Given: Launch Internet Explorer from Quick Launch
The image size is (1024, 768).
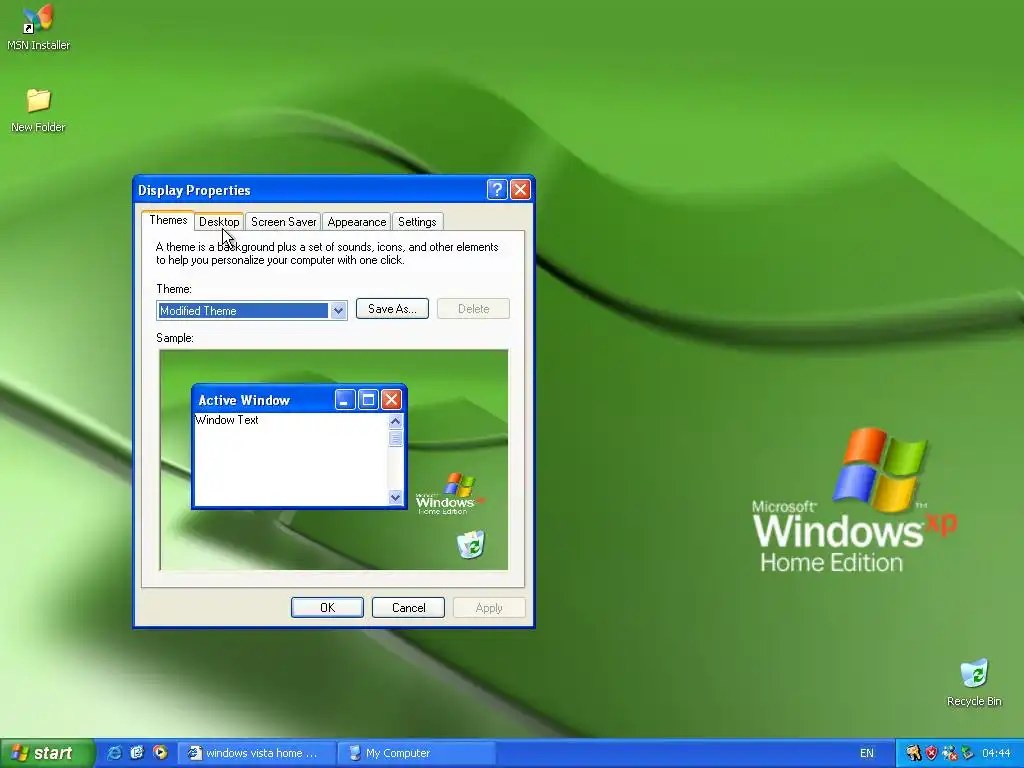Looking at the screenshot, I should tap(114, 753).
